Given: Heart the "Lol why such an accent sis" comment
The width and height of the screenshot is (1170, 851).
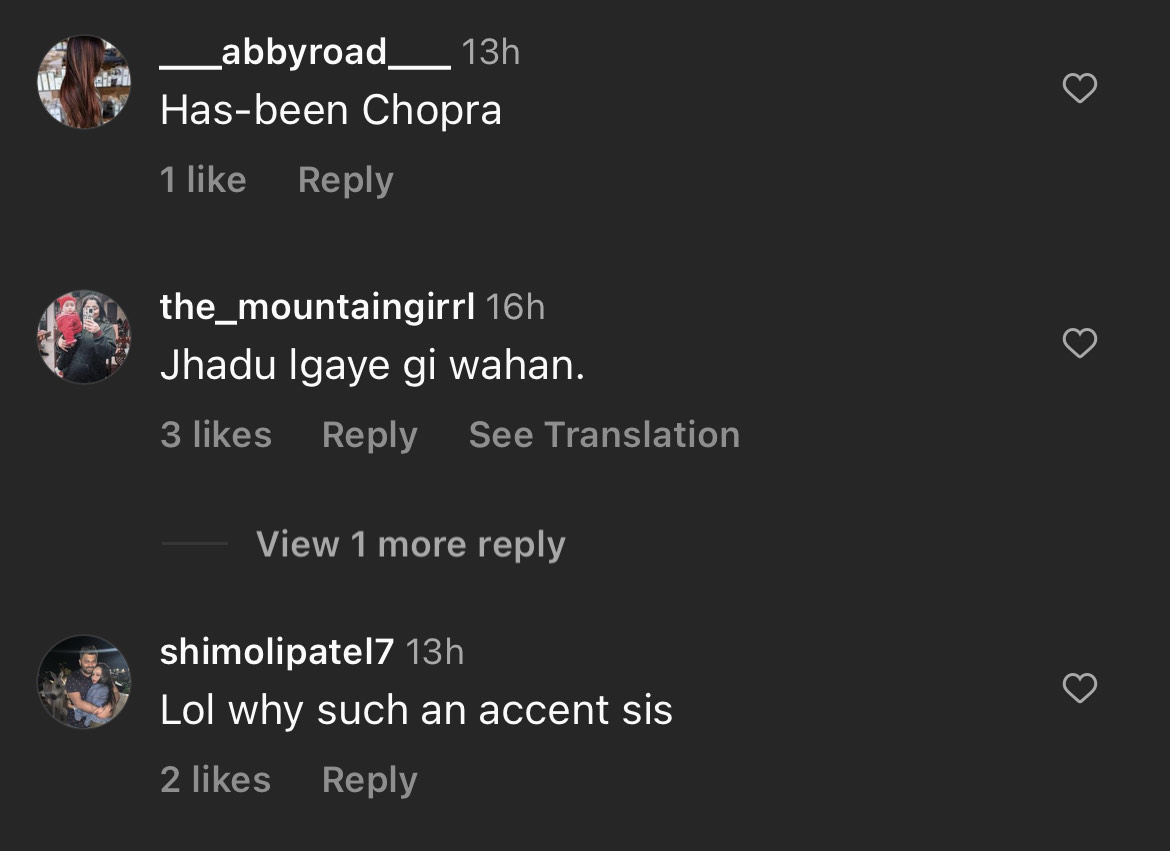Looking at the screenshot, I should click(1079, 688).
